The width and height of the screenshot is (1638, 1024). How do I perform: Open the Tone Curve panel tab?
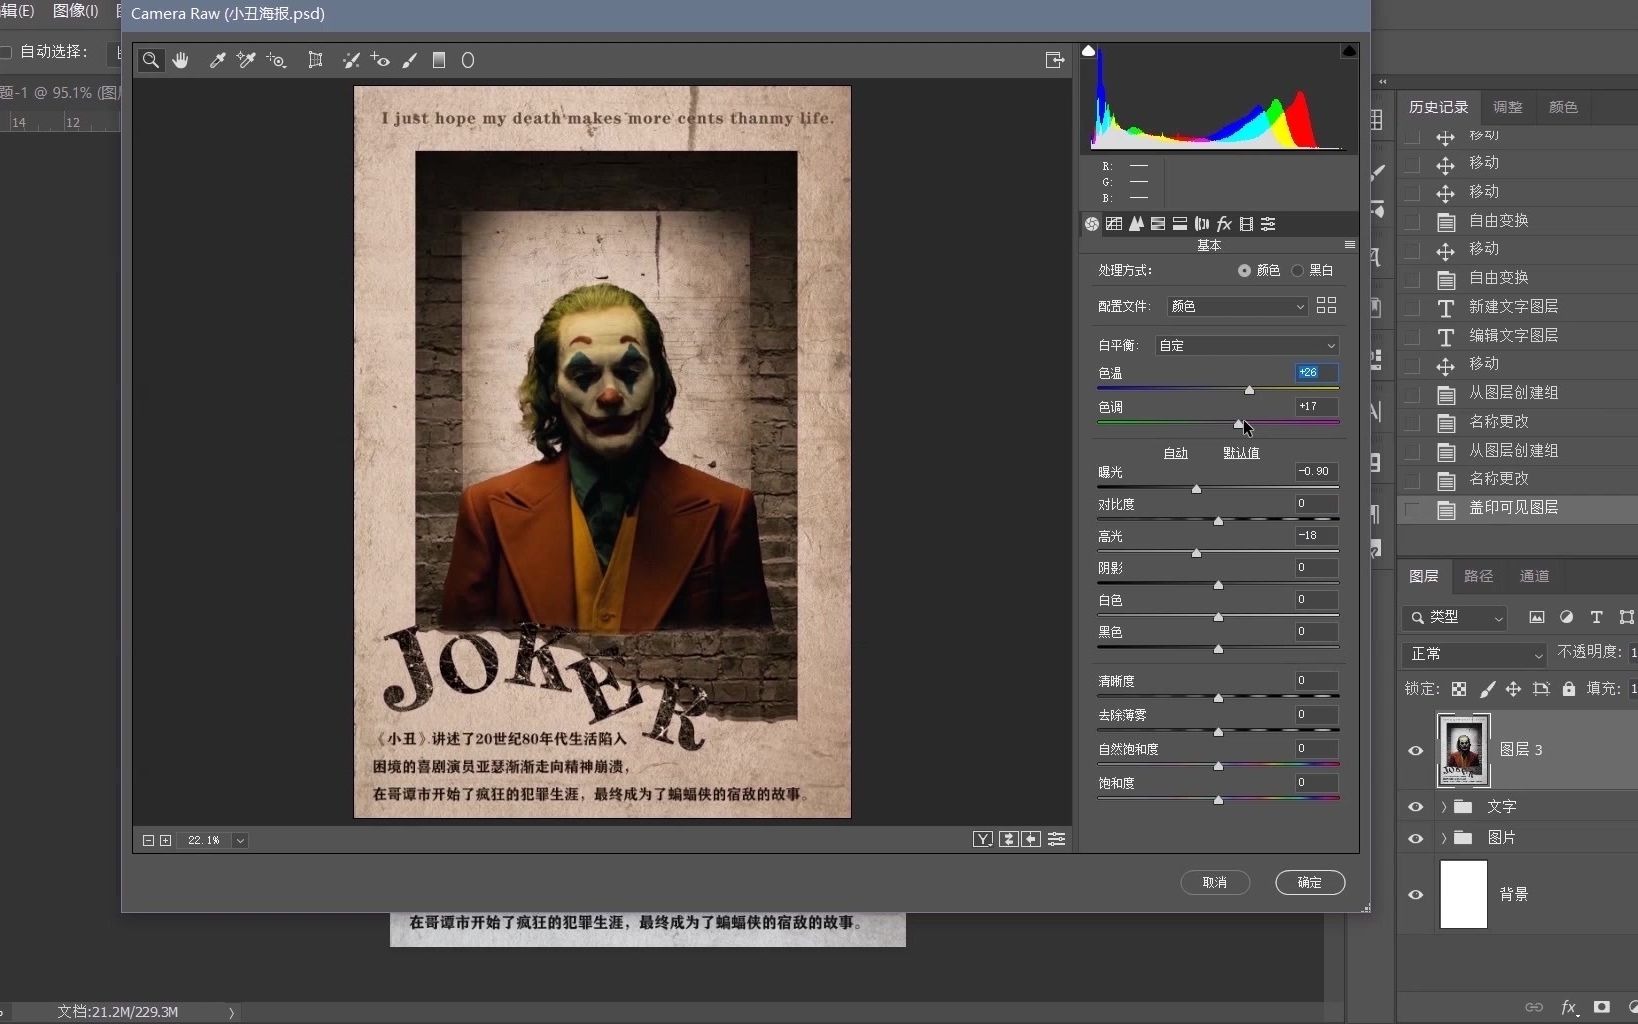click(1114, 224)
